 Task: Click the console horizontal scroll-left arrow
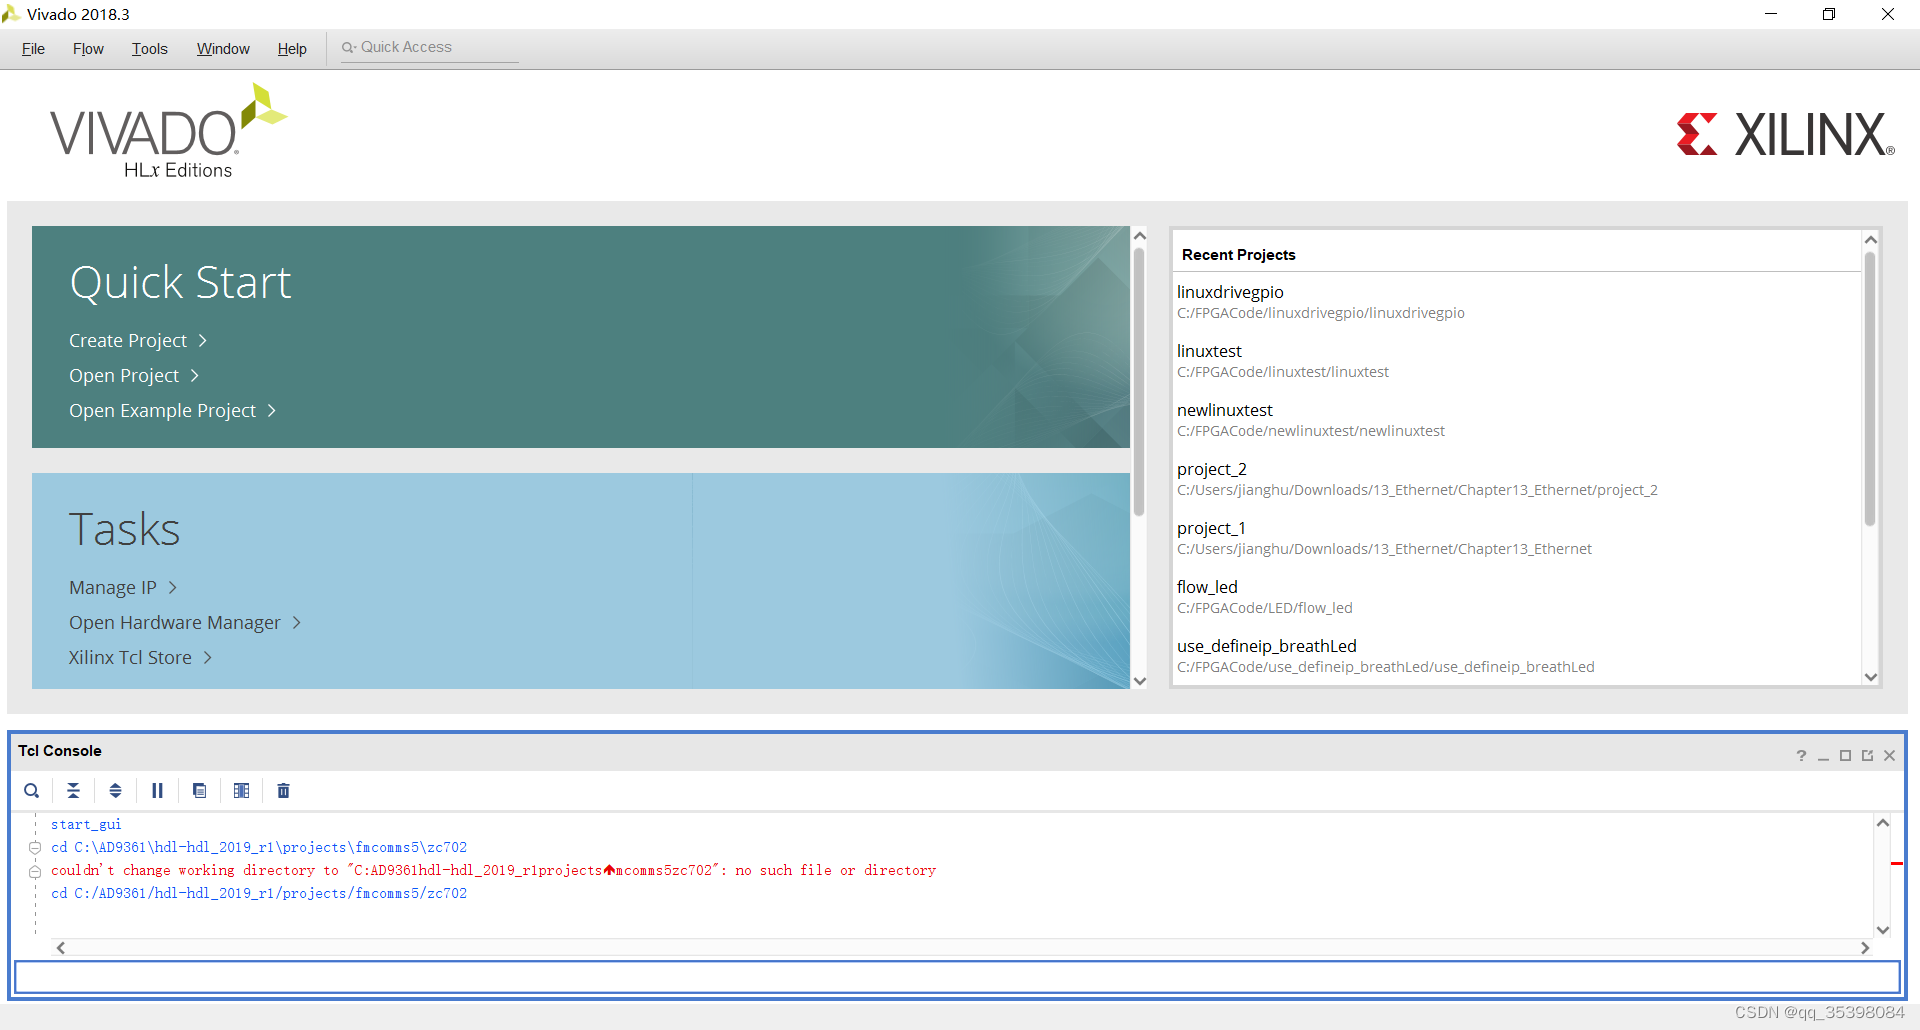click(61, 948)
